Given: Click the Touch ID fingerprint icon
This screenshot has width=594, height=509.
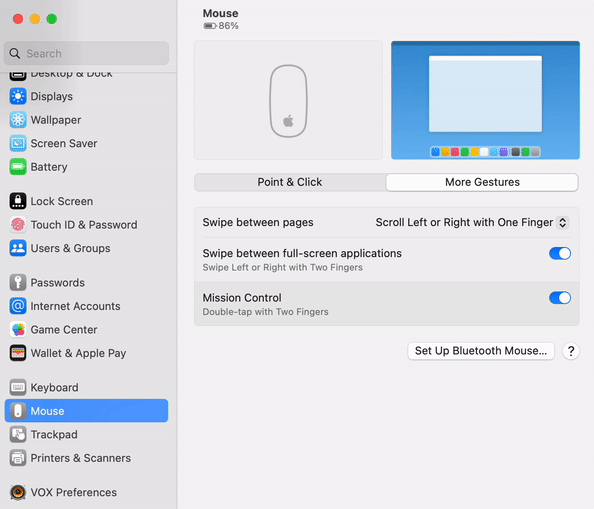Looking at the screenshot, I should pos(18,225).
